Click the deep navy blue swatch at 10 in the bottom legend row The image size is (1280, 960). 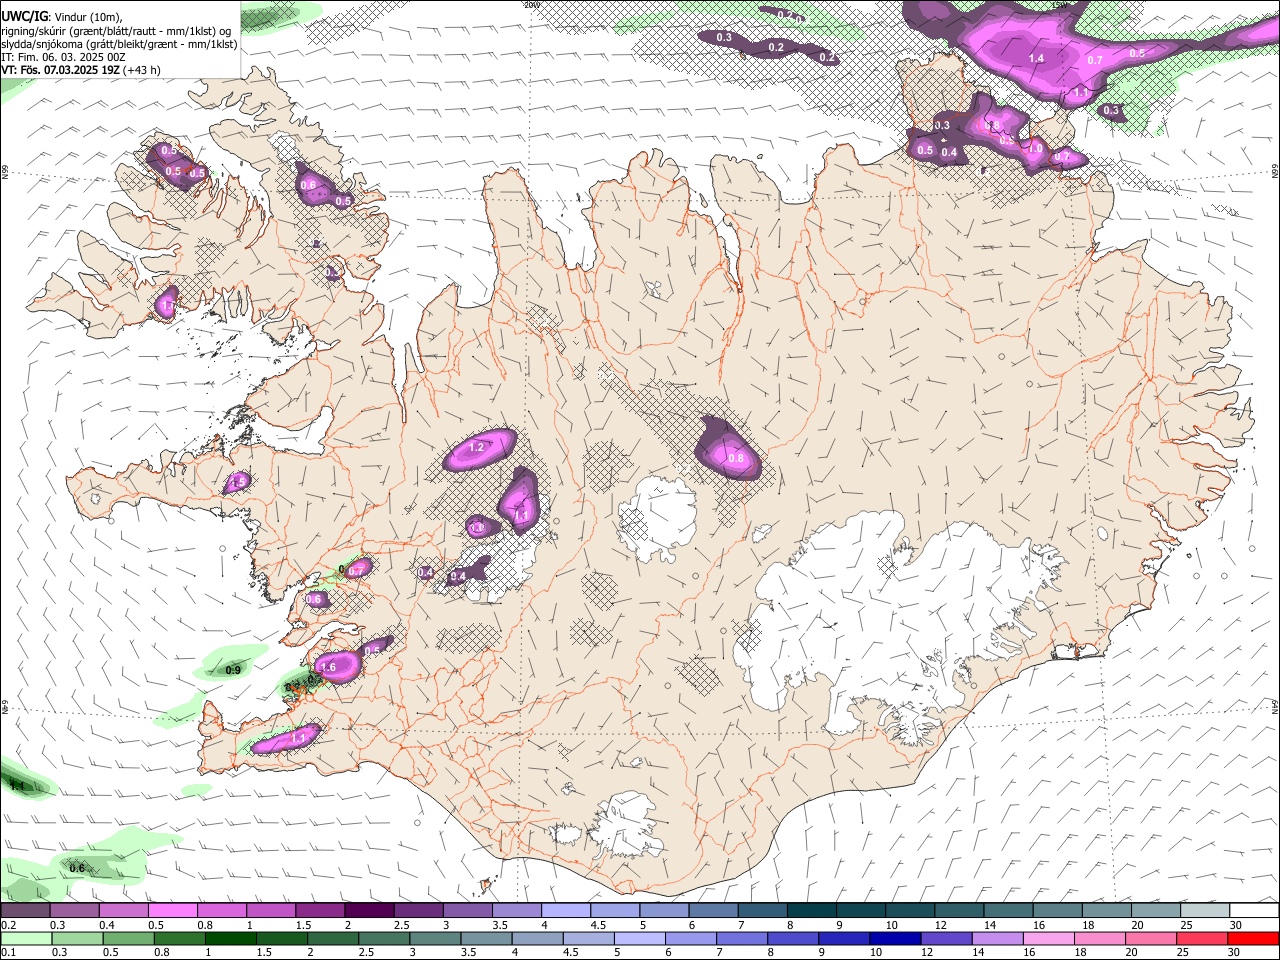(x=895, y=939)
